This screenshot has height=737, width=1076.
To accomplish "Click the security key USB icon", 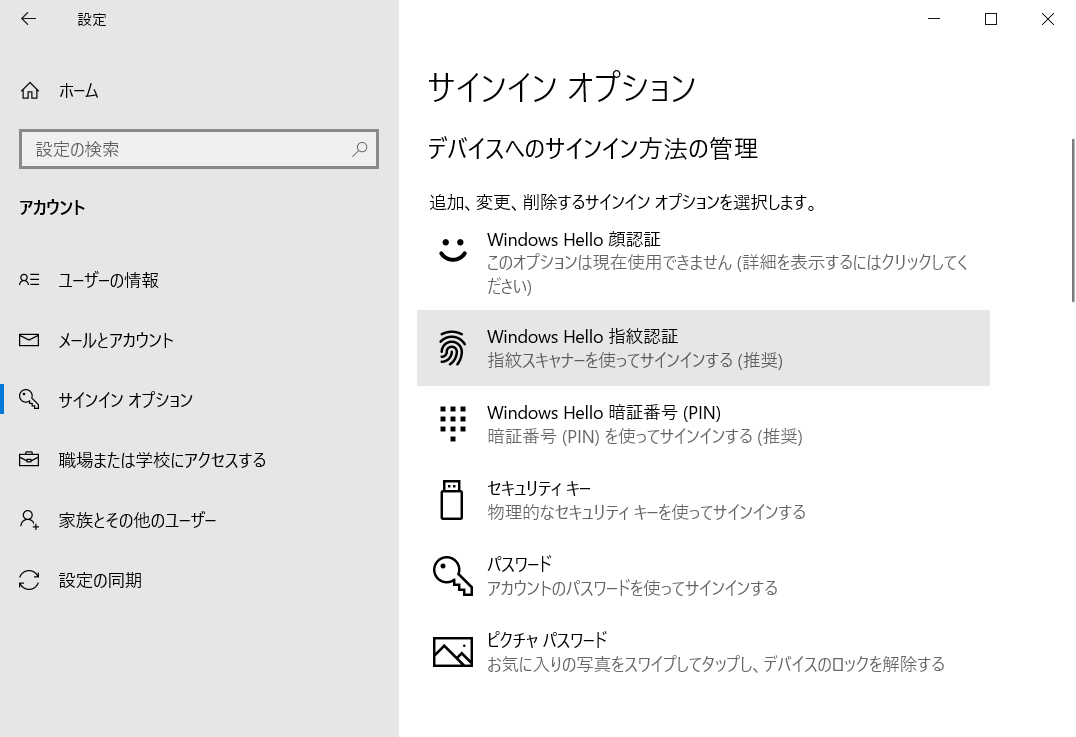I will pyautogui.click(x=452, y=500).
